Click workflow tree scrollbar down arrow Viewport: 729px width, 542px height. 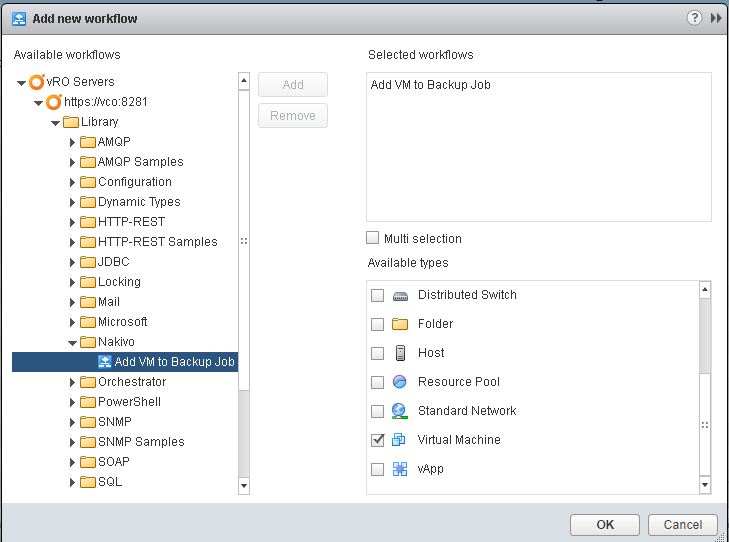coord(244,486)
